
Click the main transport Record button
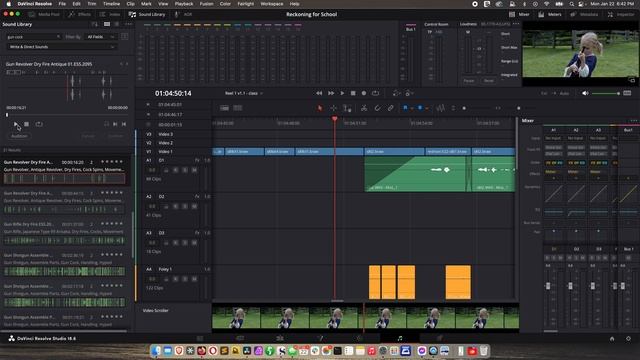(x=364, y=93)
